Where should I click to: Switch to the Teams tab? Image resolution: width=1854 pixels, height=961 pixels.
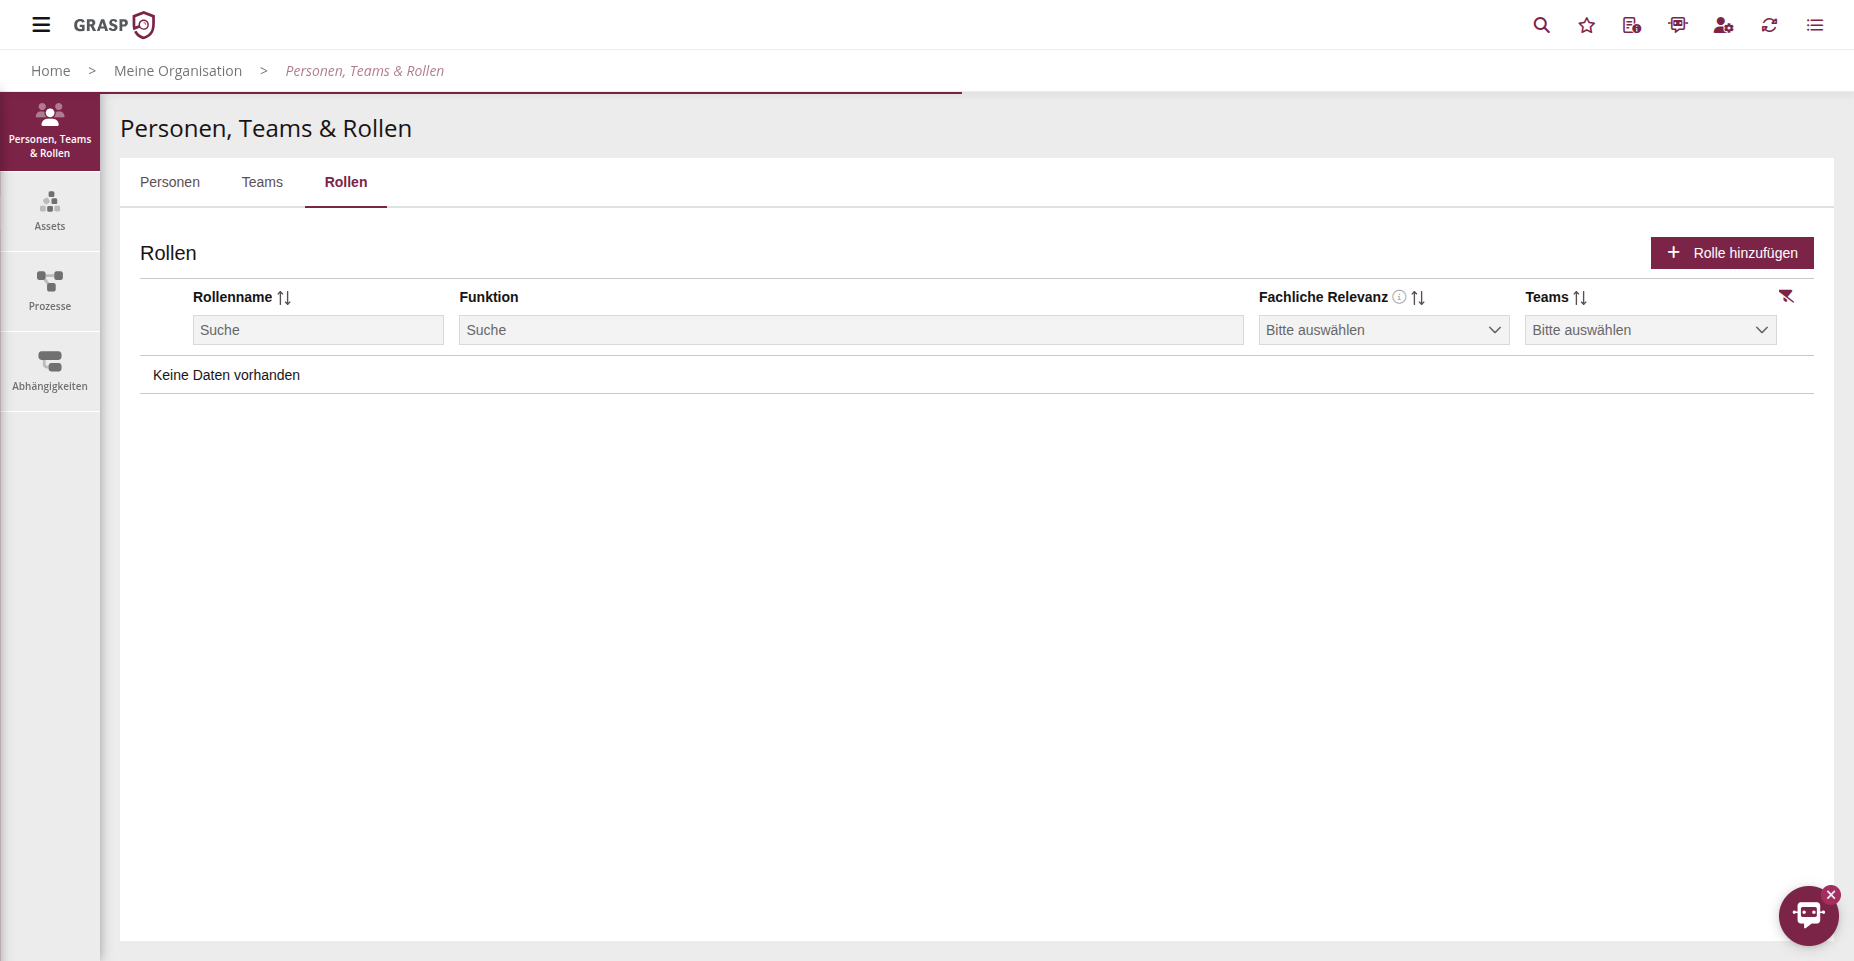[x=262, y=182]
